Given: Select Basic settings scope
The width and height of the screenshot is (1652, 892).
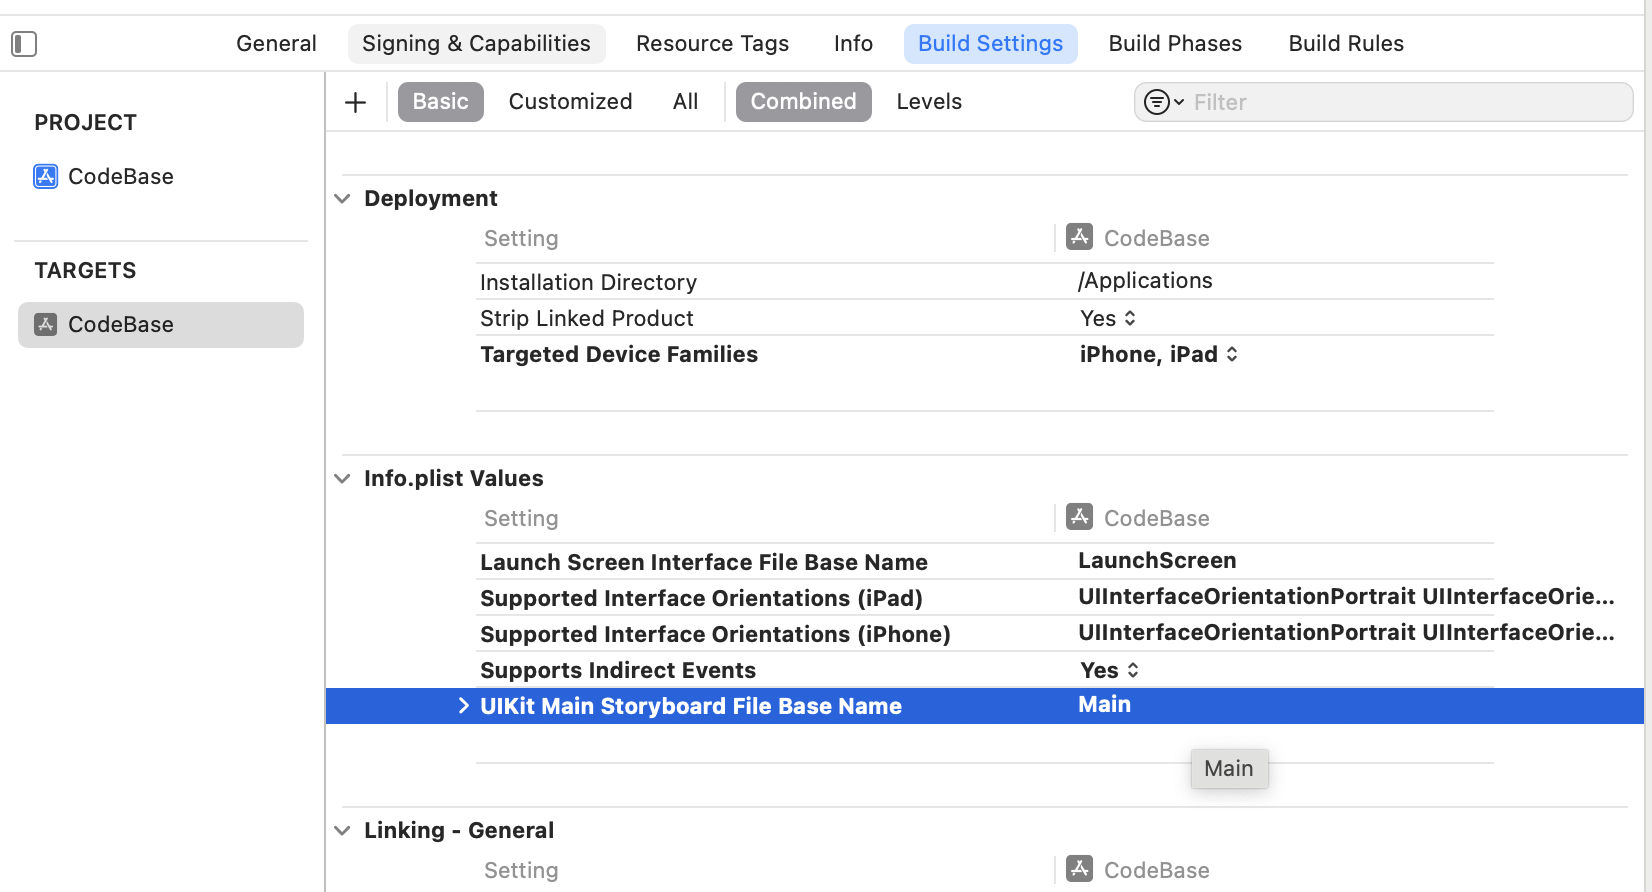Looking at the screenshot, I should [x=440, y=102].
